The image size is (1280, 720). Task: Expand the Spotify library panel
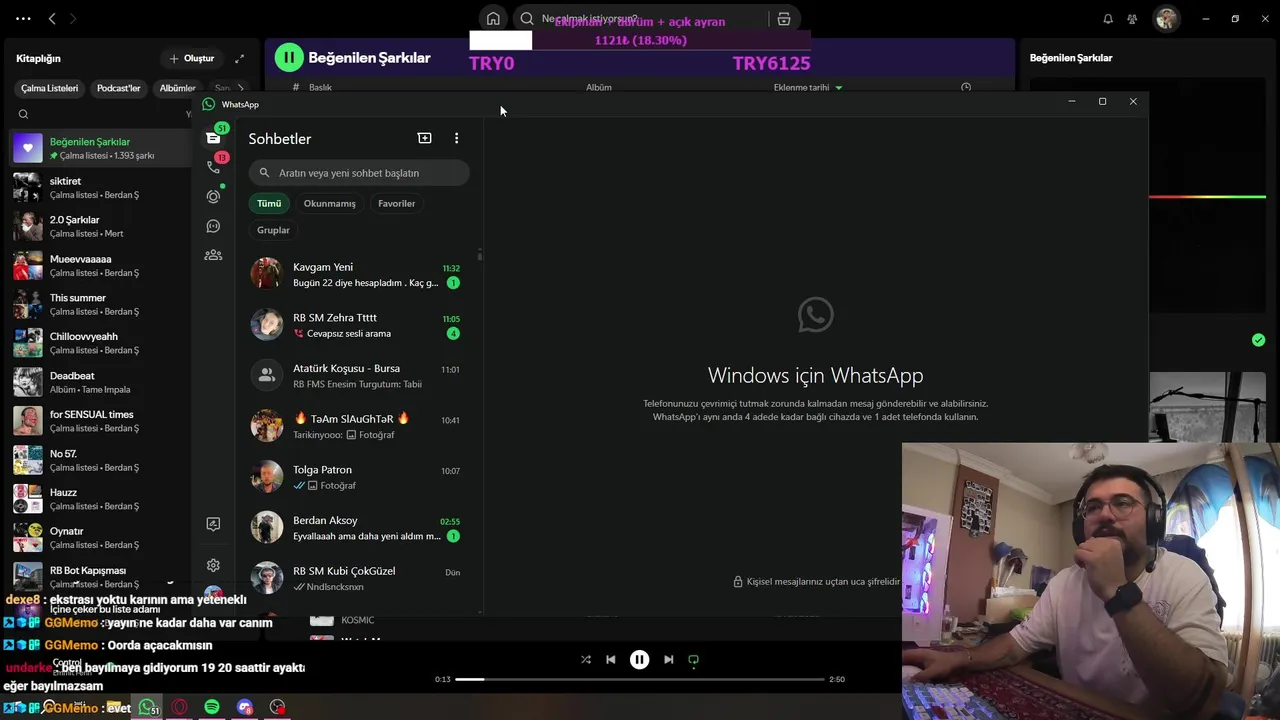239,58
